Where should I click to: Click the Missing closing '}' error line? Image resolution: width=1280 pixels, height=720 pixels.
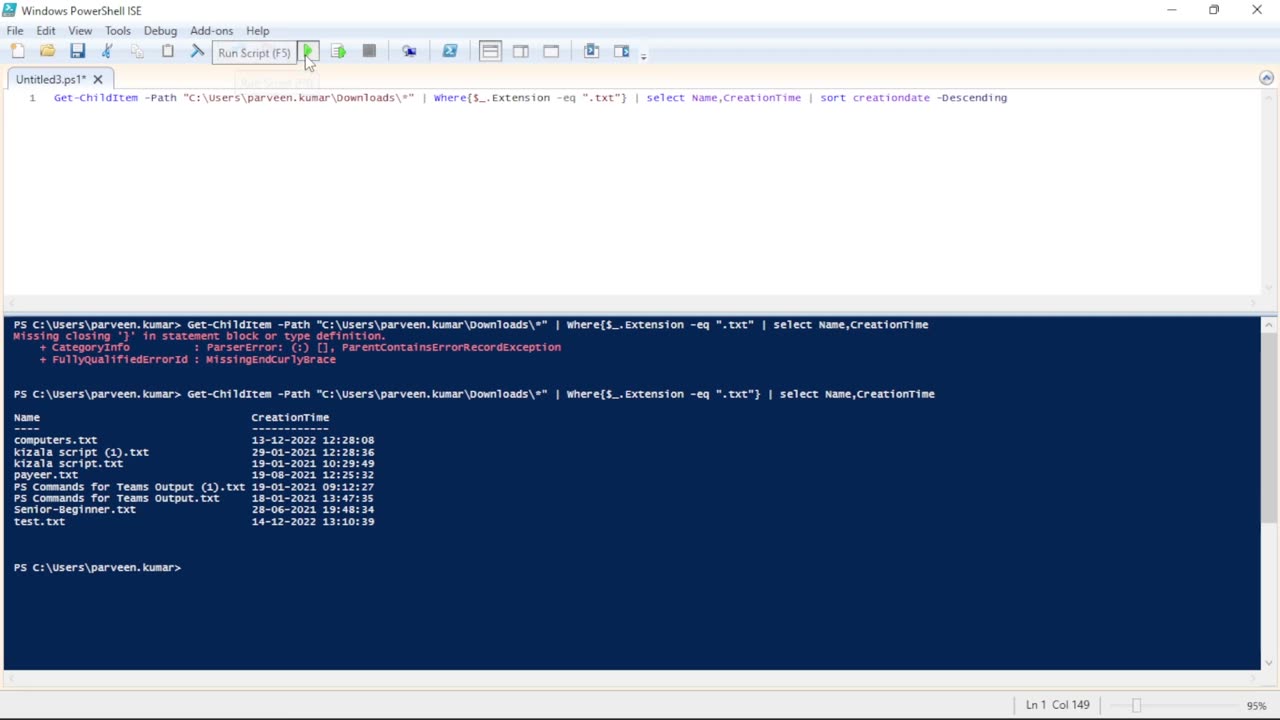click(199, 336)
